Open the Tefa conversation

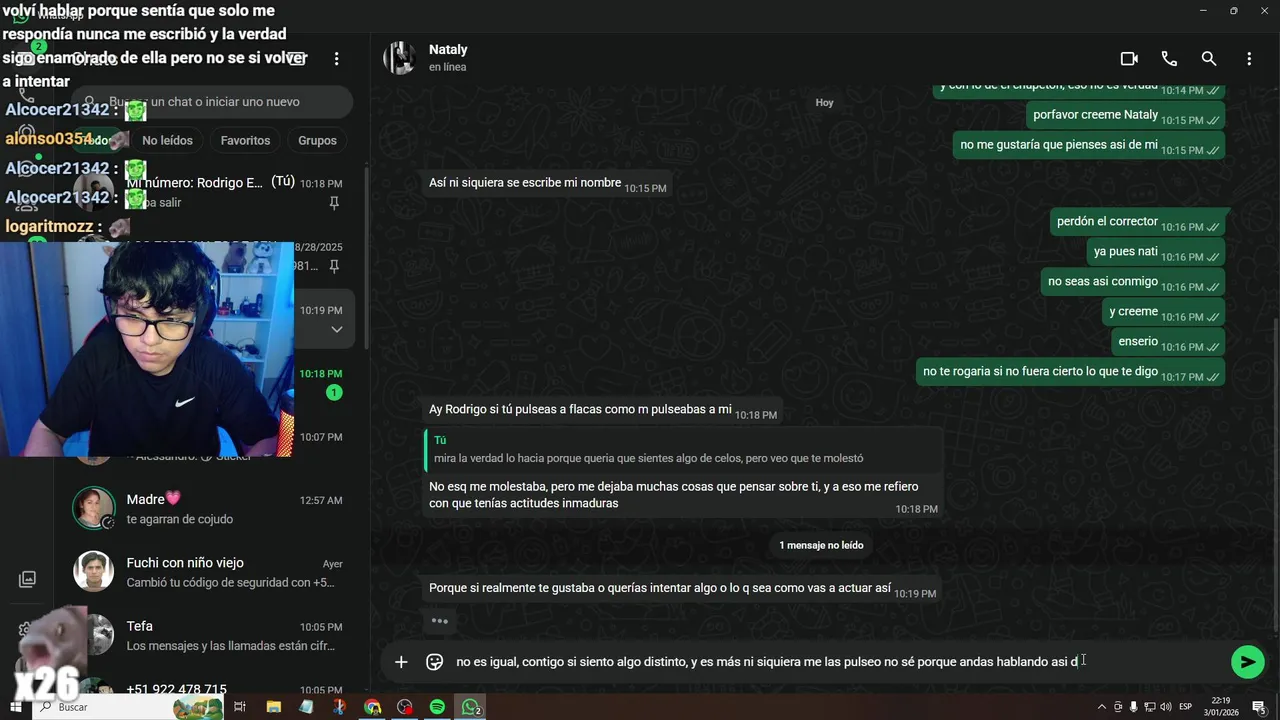[x=209, y=635]
